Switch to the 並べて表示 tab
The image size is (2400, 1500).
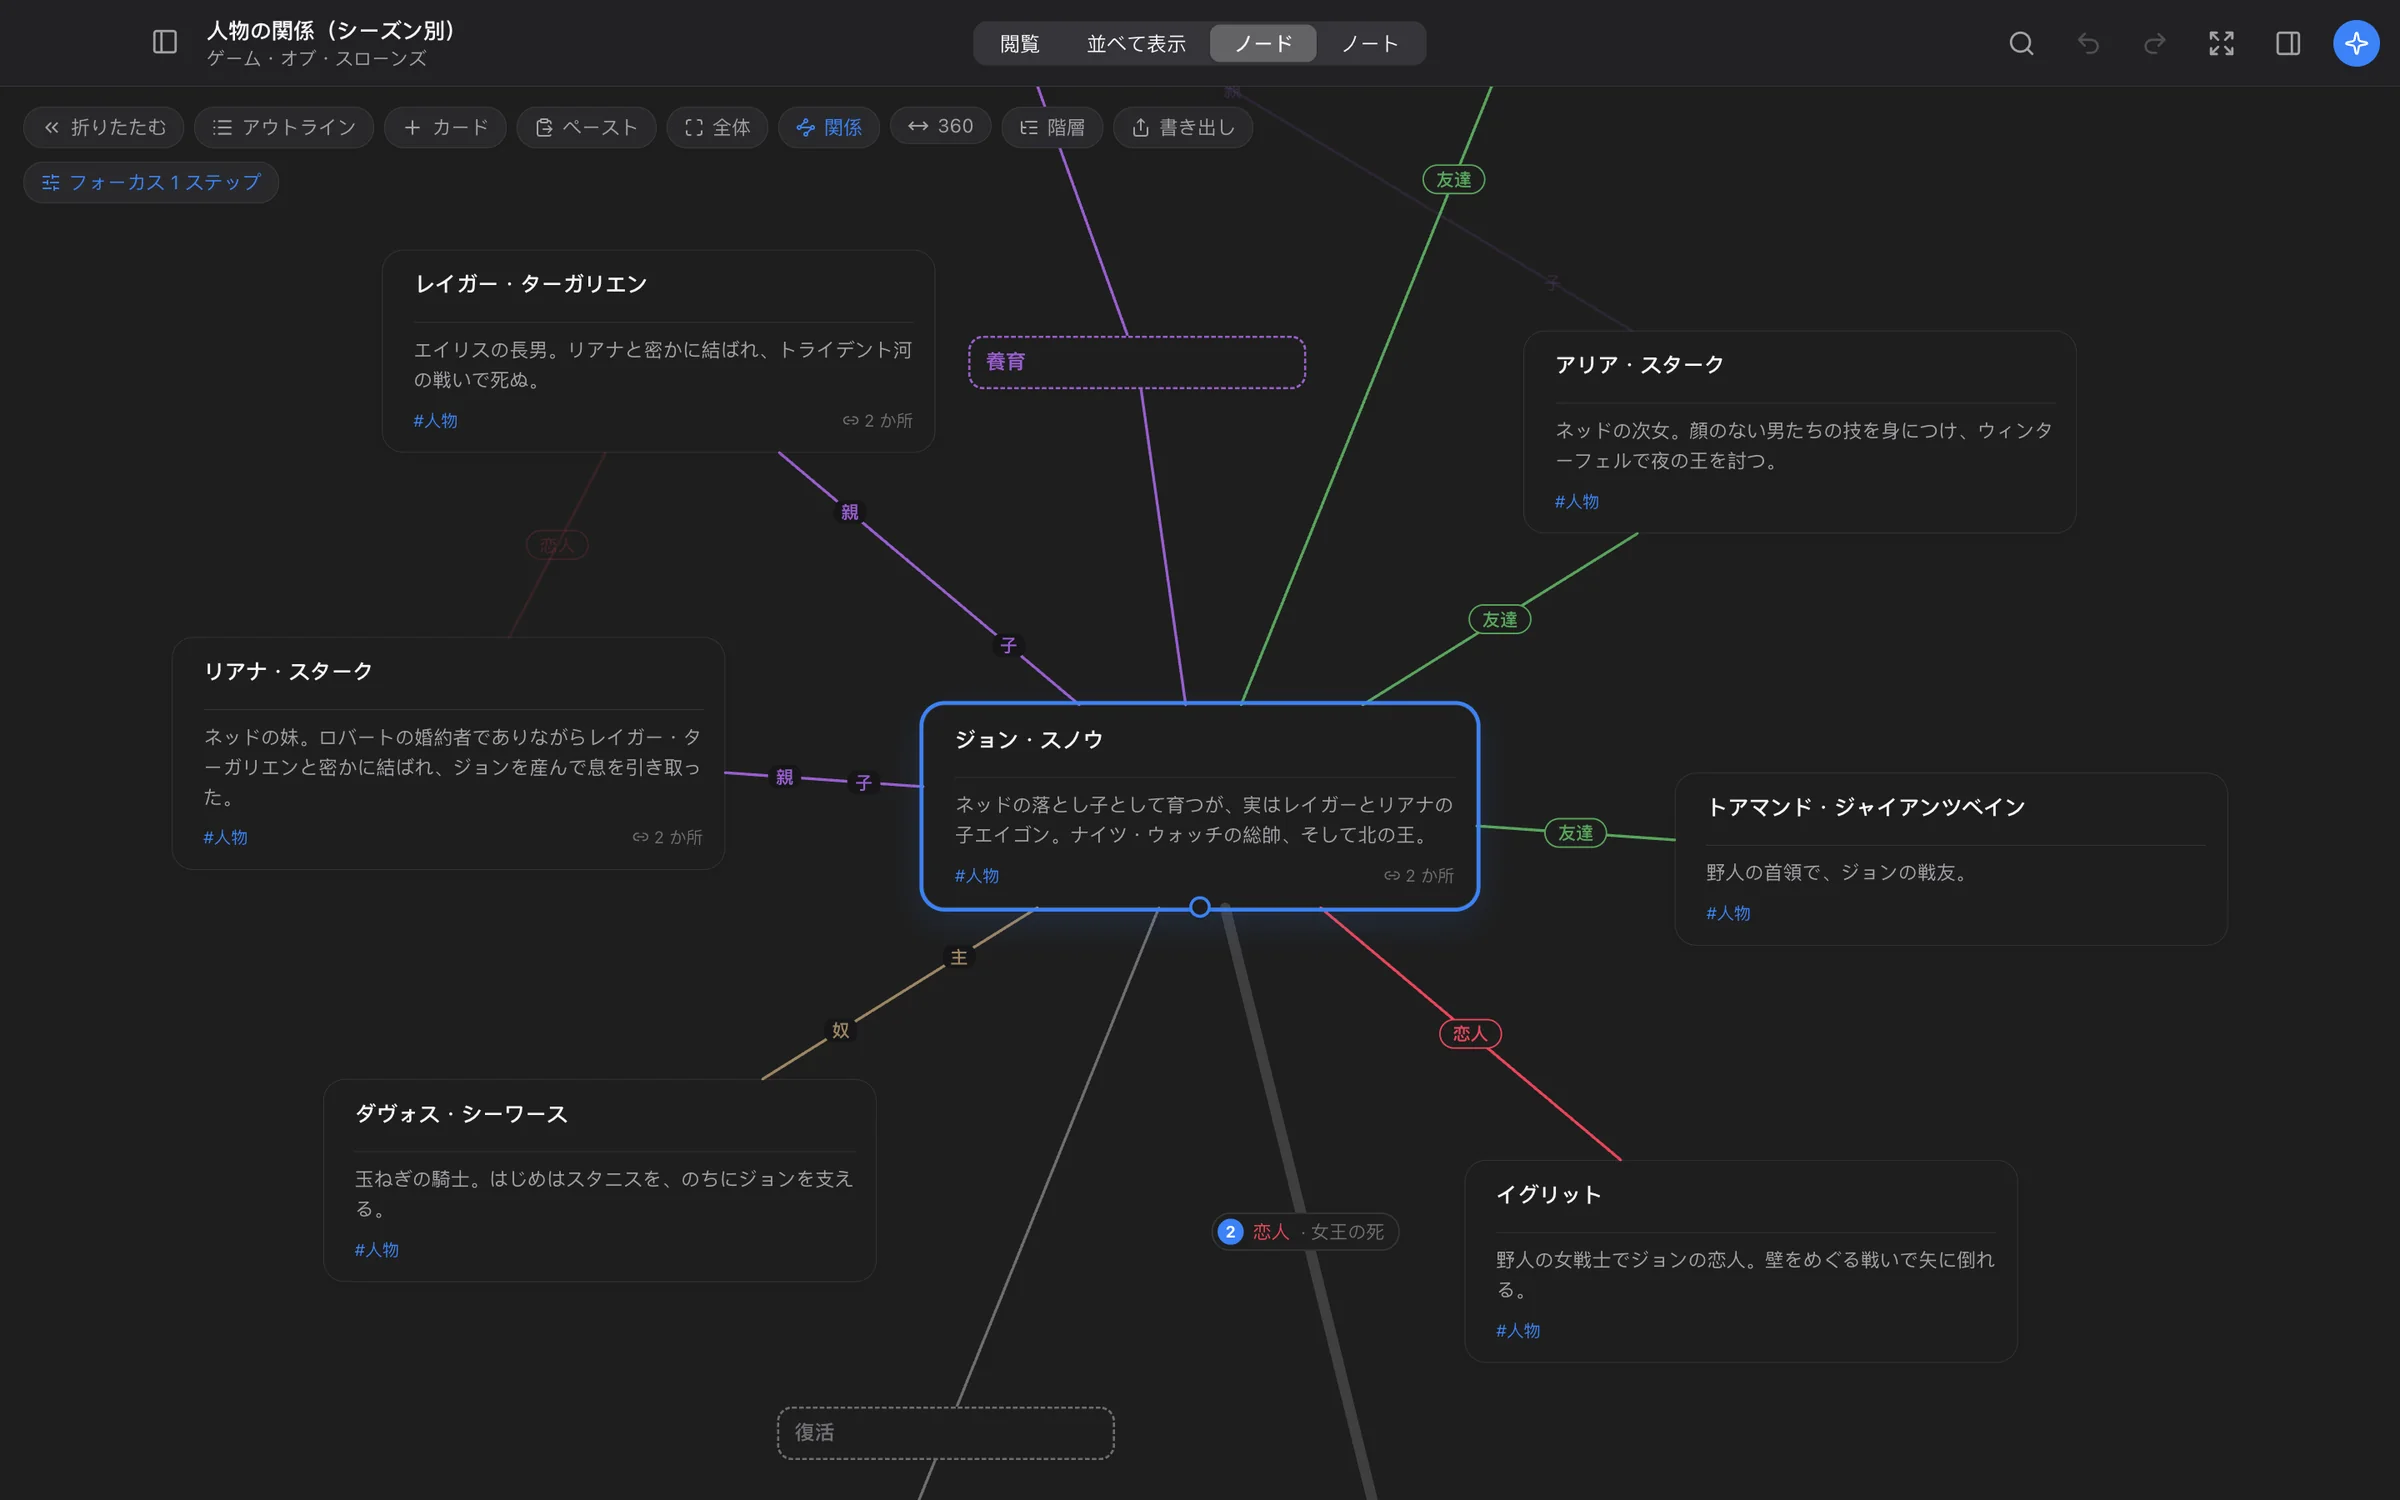click(x=1136, y=43)
